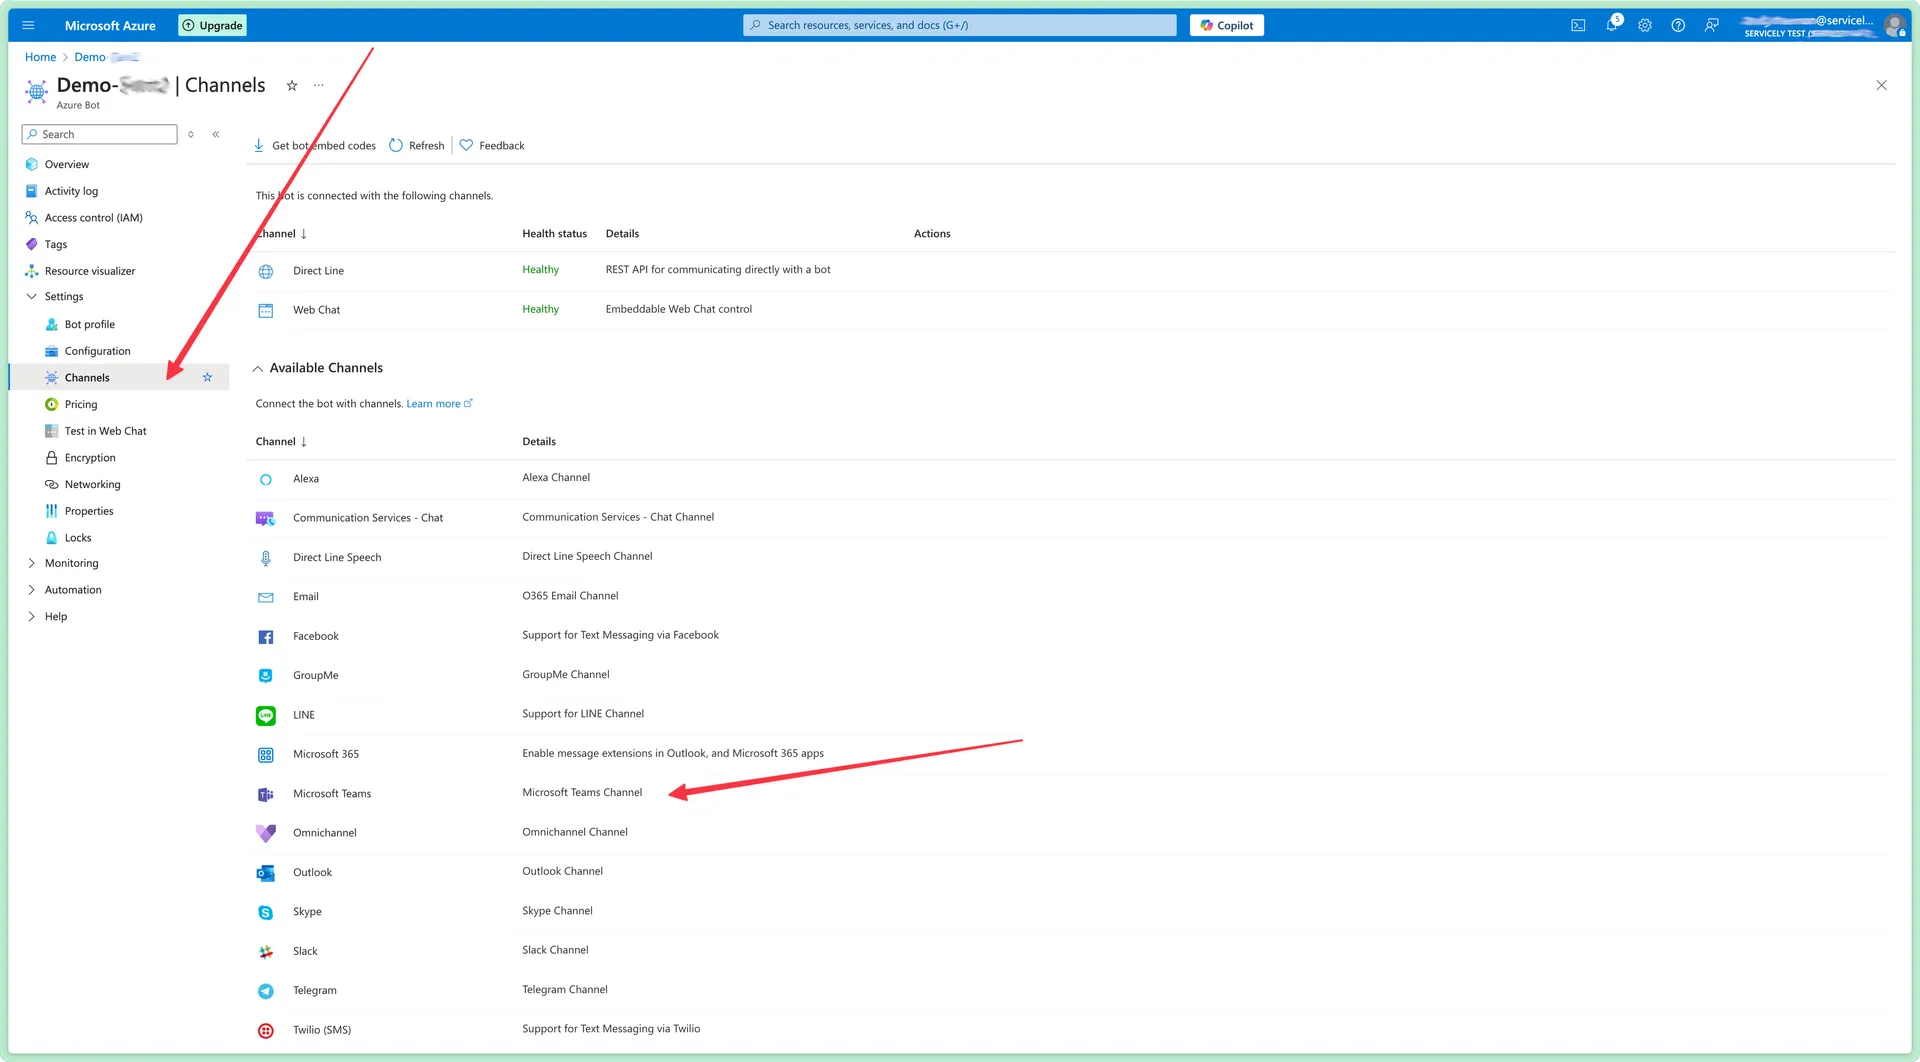This screenshot has height=1062, width=1920.
Task: Open Properties in the sidebar
Action: coord(89,511)
